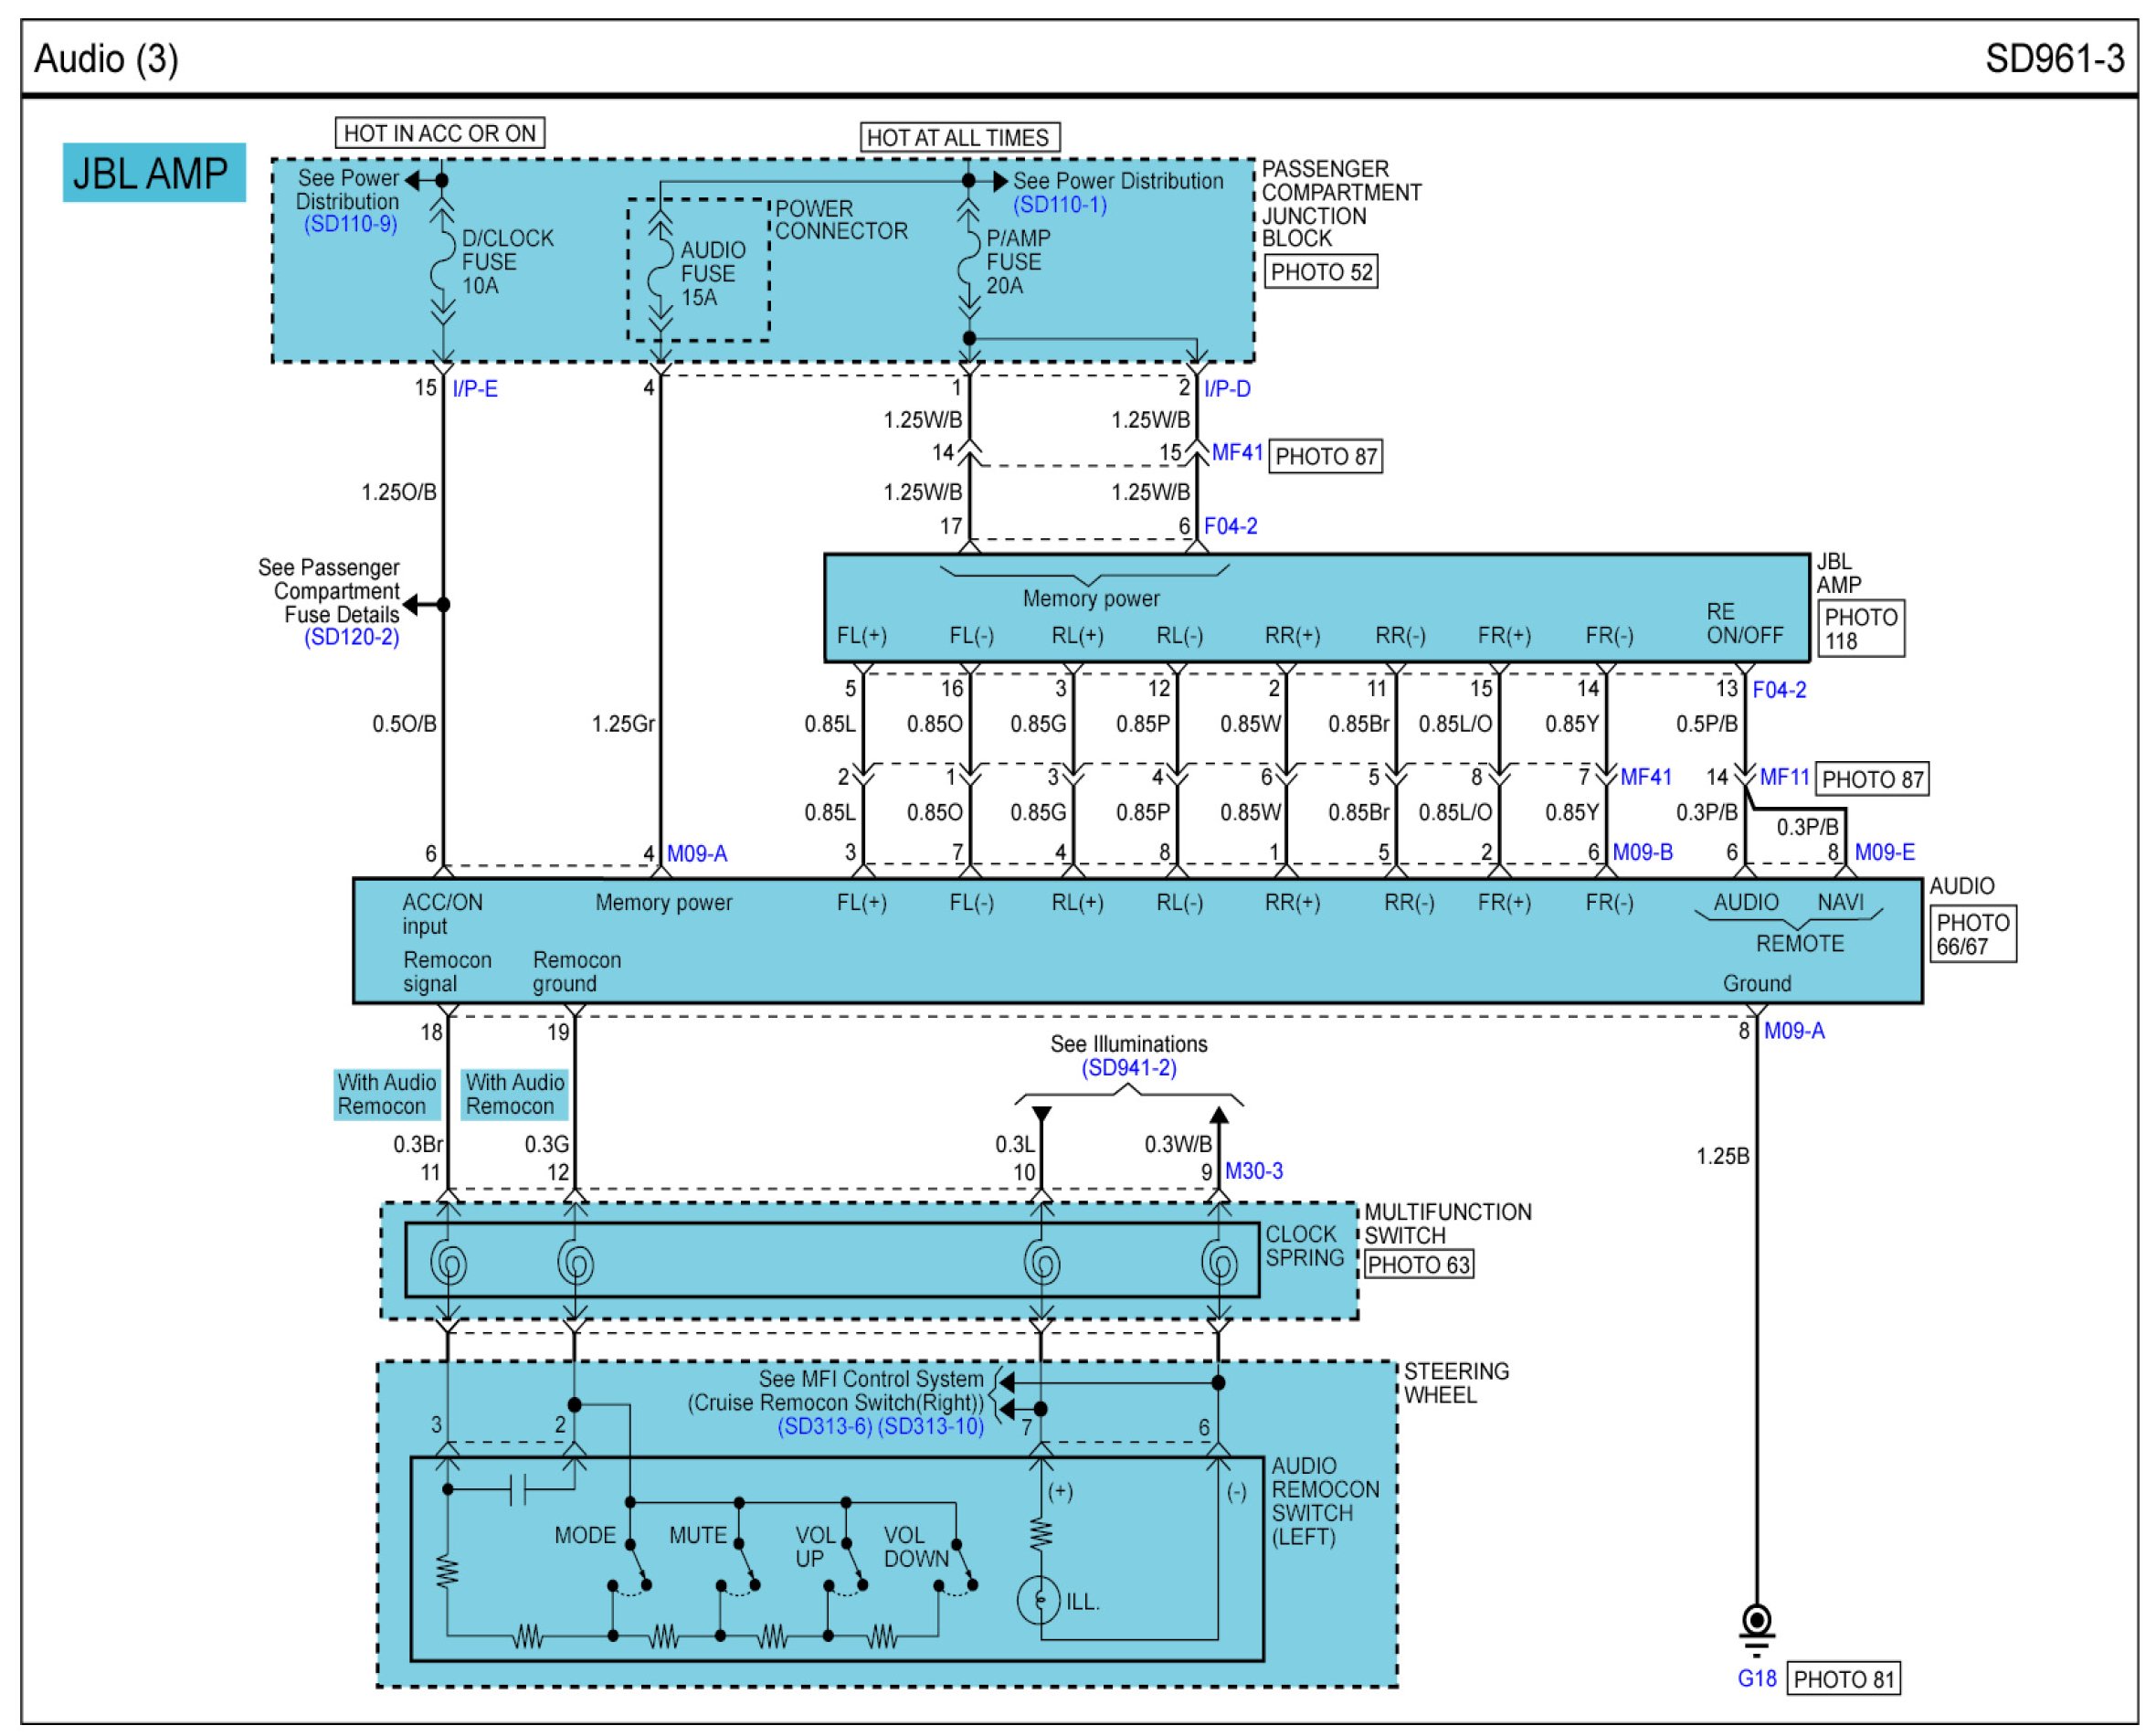This screenshot has height=1736, width=2156.
Task: Open the SD313-10 cruise remocon link
Action: 930,1427
